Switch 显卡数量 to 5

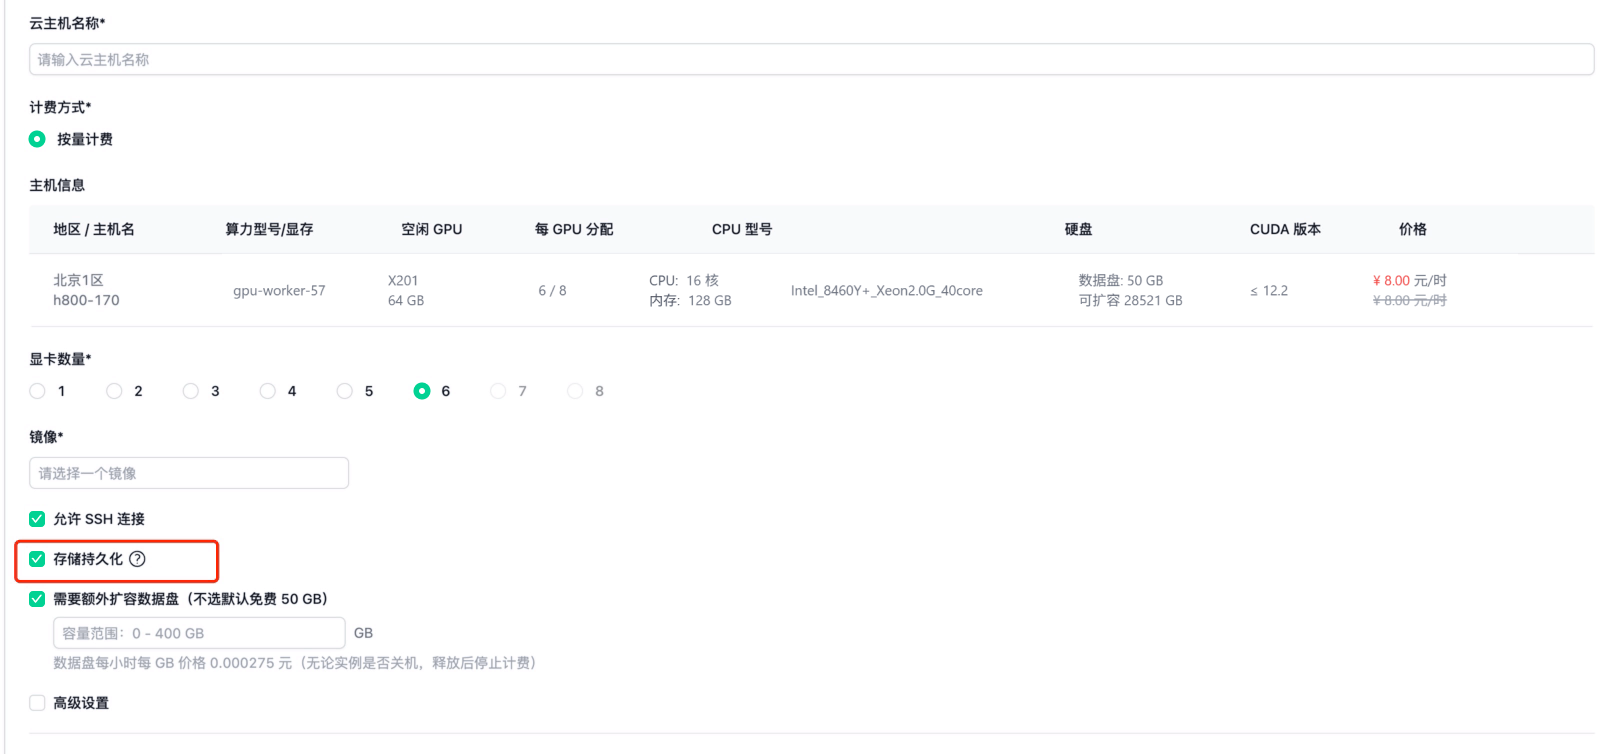click(x=345, y=391)
